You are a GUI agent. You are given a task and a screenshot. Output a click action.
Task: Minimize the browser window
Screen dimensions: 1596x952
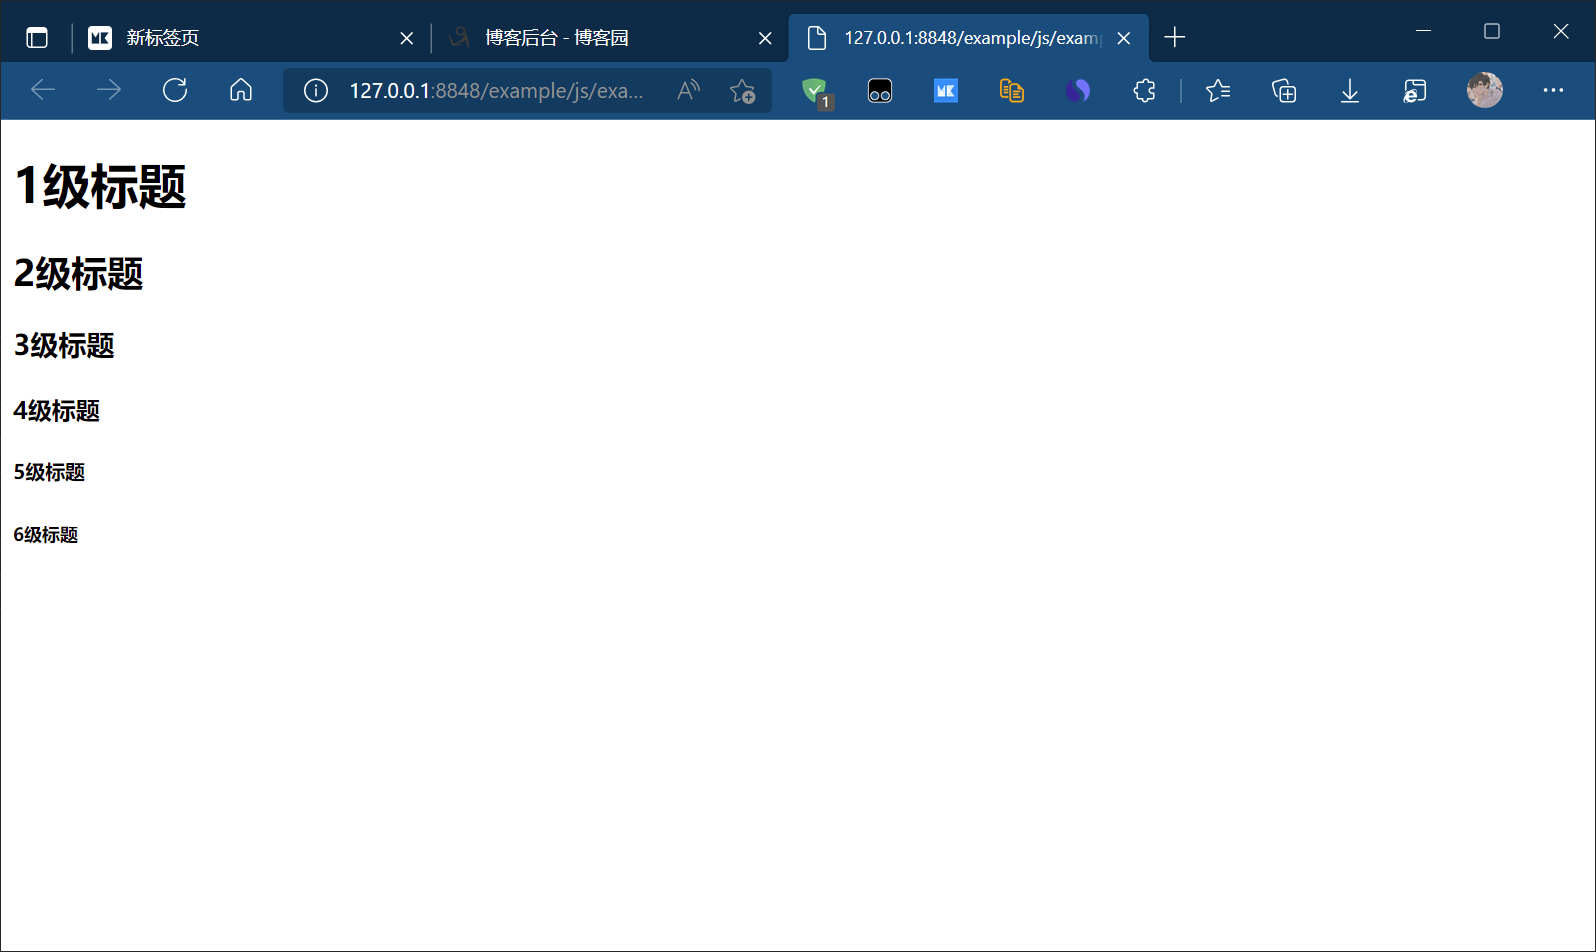coord(1424,31)
